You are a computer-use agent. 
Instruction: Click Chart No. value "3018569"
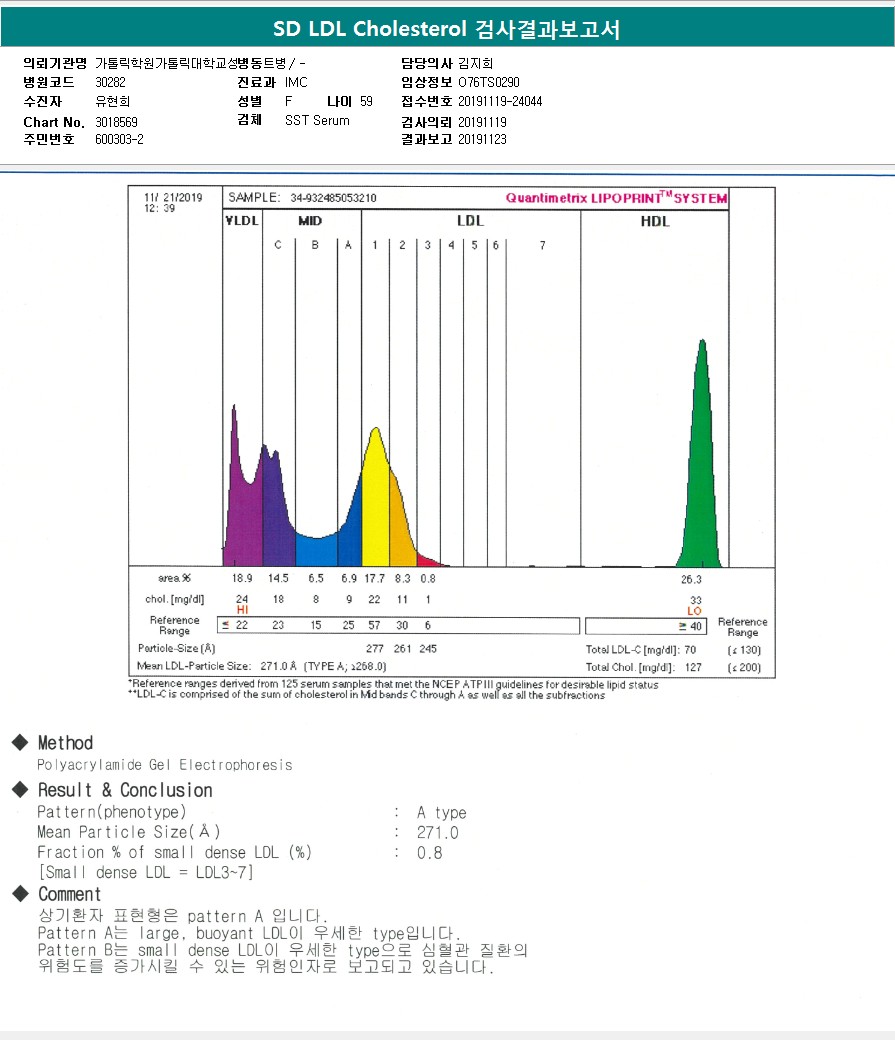click(116, 122)
